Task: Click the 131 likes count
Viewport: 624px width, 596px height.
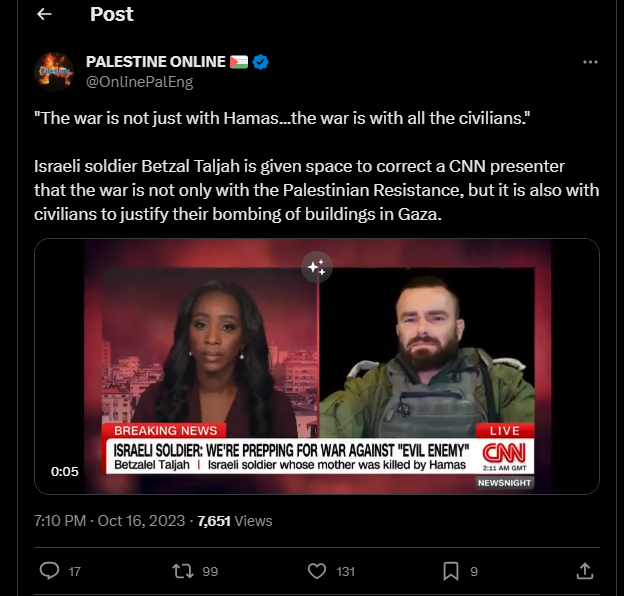Action: (345, 571)
